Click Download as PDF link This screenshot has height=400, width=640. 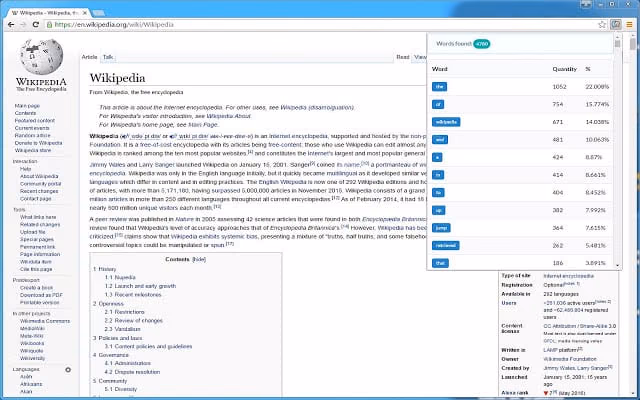(41, 295)
